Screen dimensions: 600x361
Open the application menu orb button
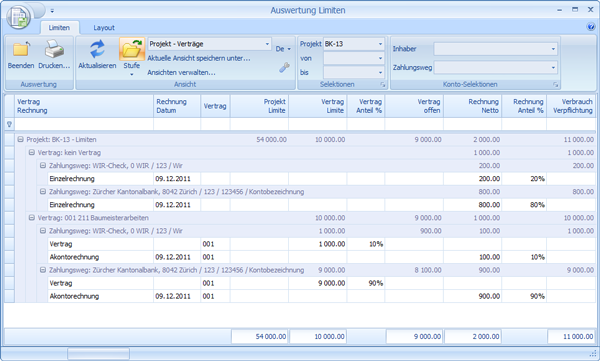pyautogui.click(x=18, y=17)
